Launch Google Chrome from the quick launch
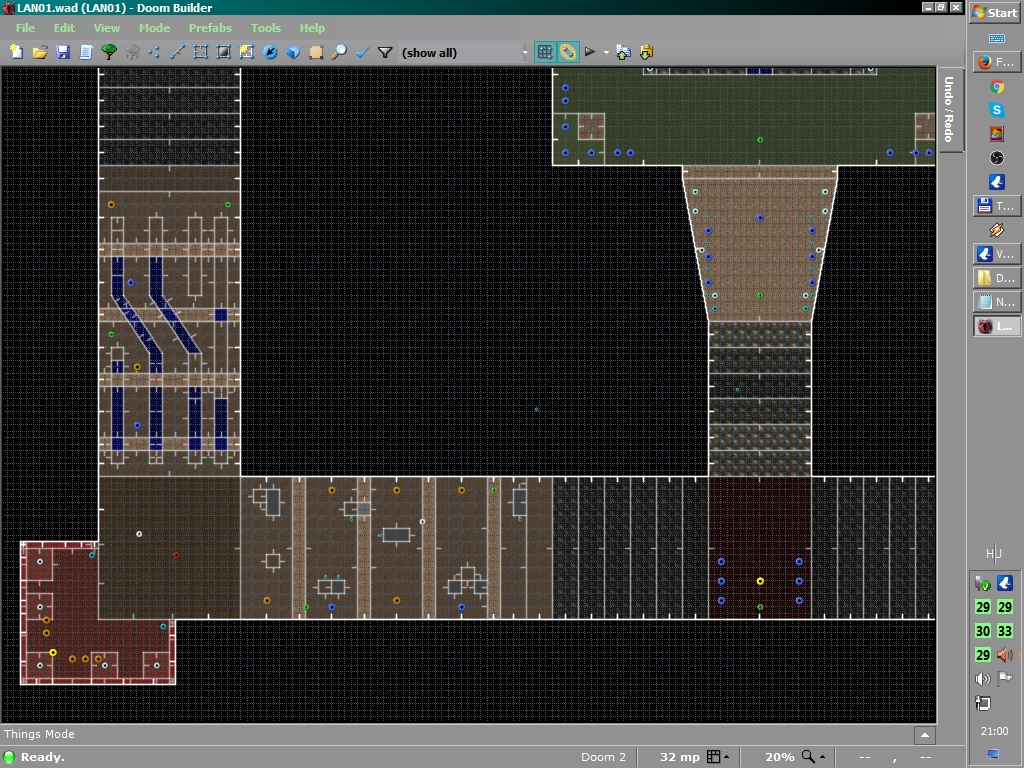Screen dimensions: 1024x768 (997, 86)
